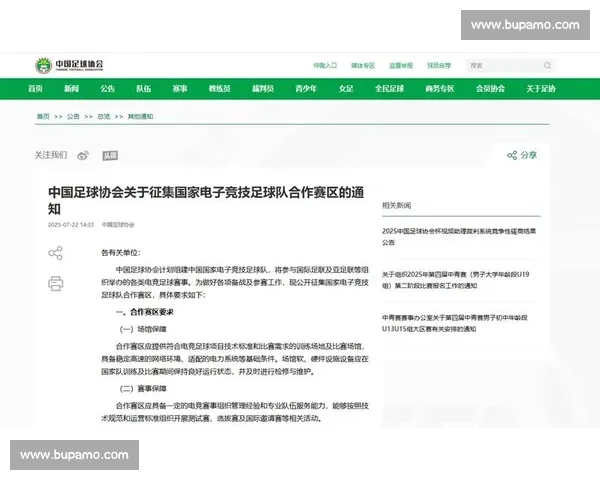Open the 会员协会 nav menu item
The height and width of the screenshot is (480, 600).
tap(491, 89)
